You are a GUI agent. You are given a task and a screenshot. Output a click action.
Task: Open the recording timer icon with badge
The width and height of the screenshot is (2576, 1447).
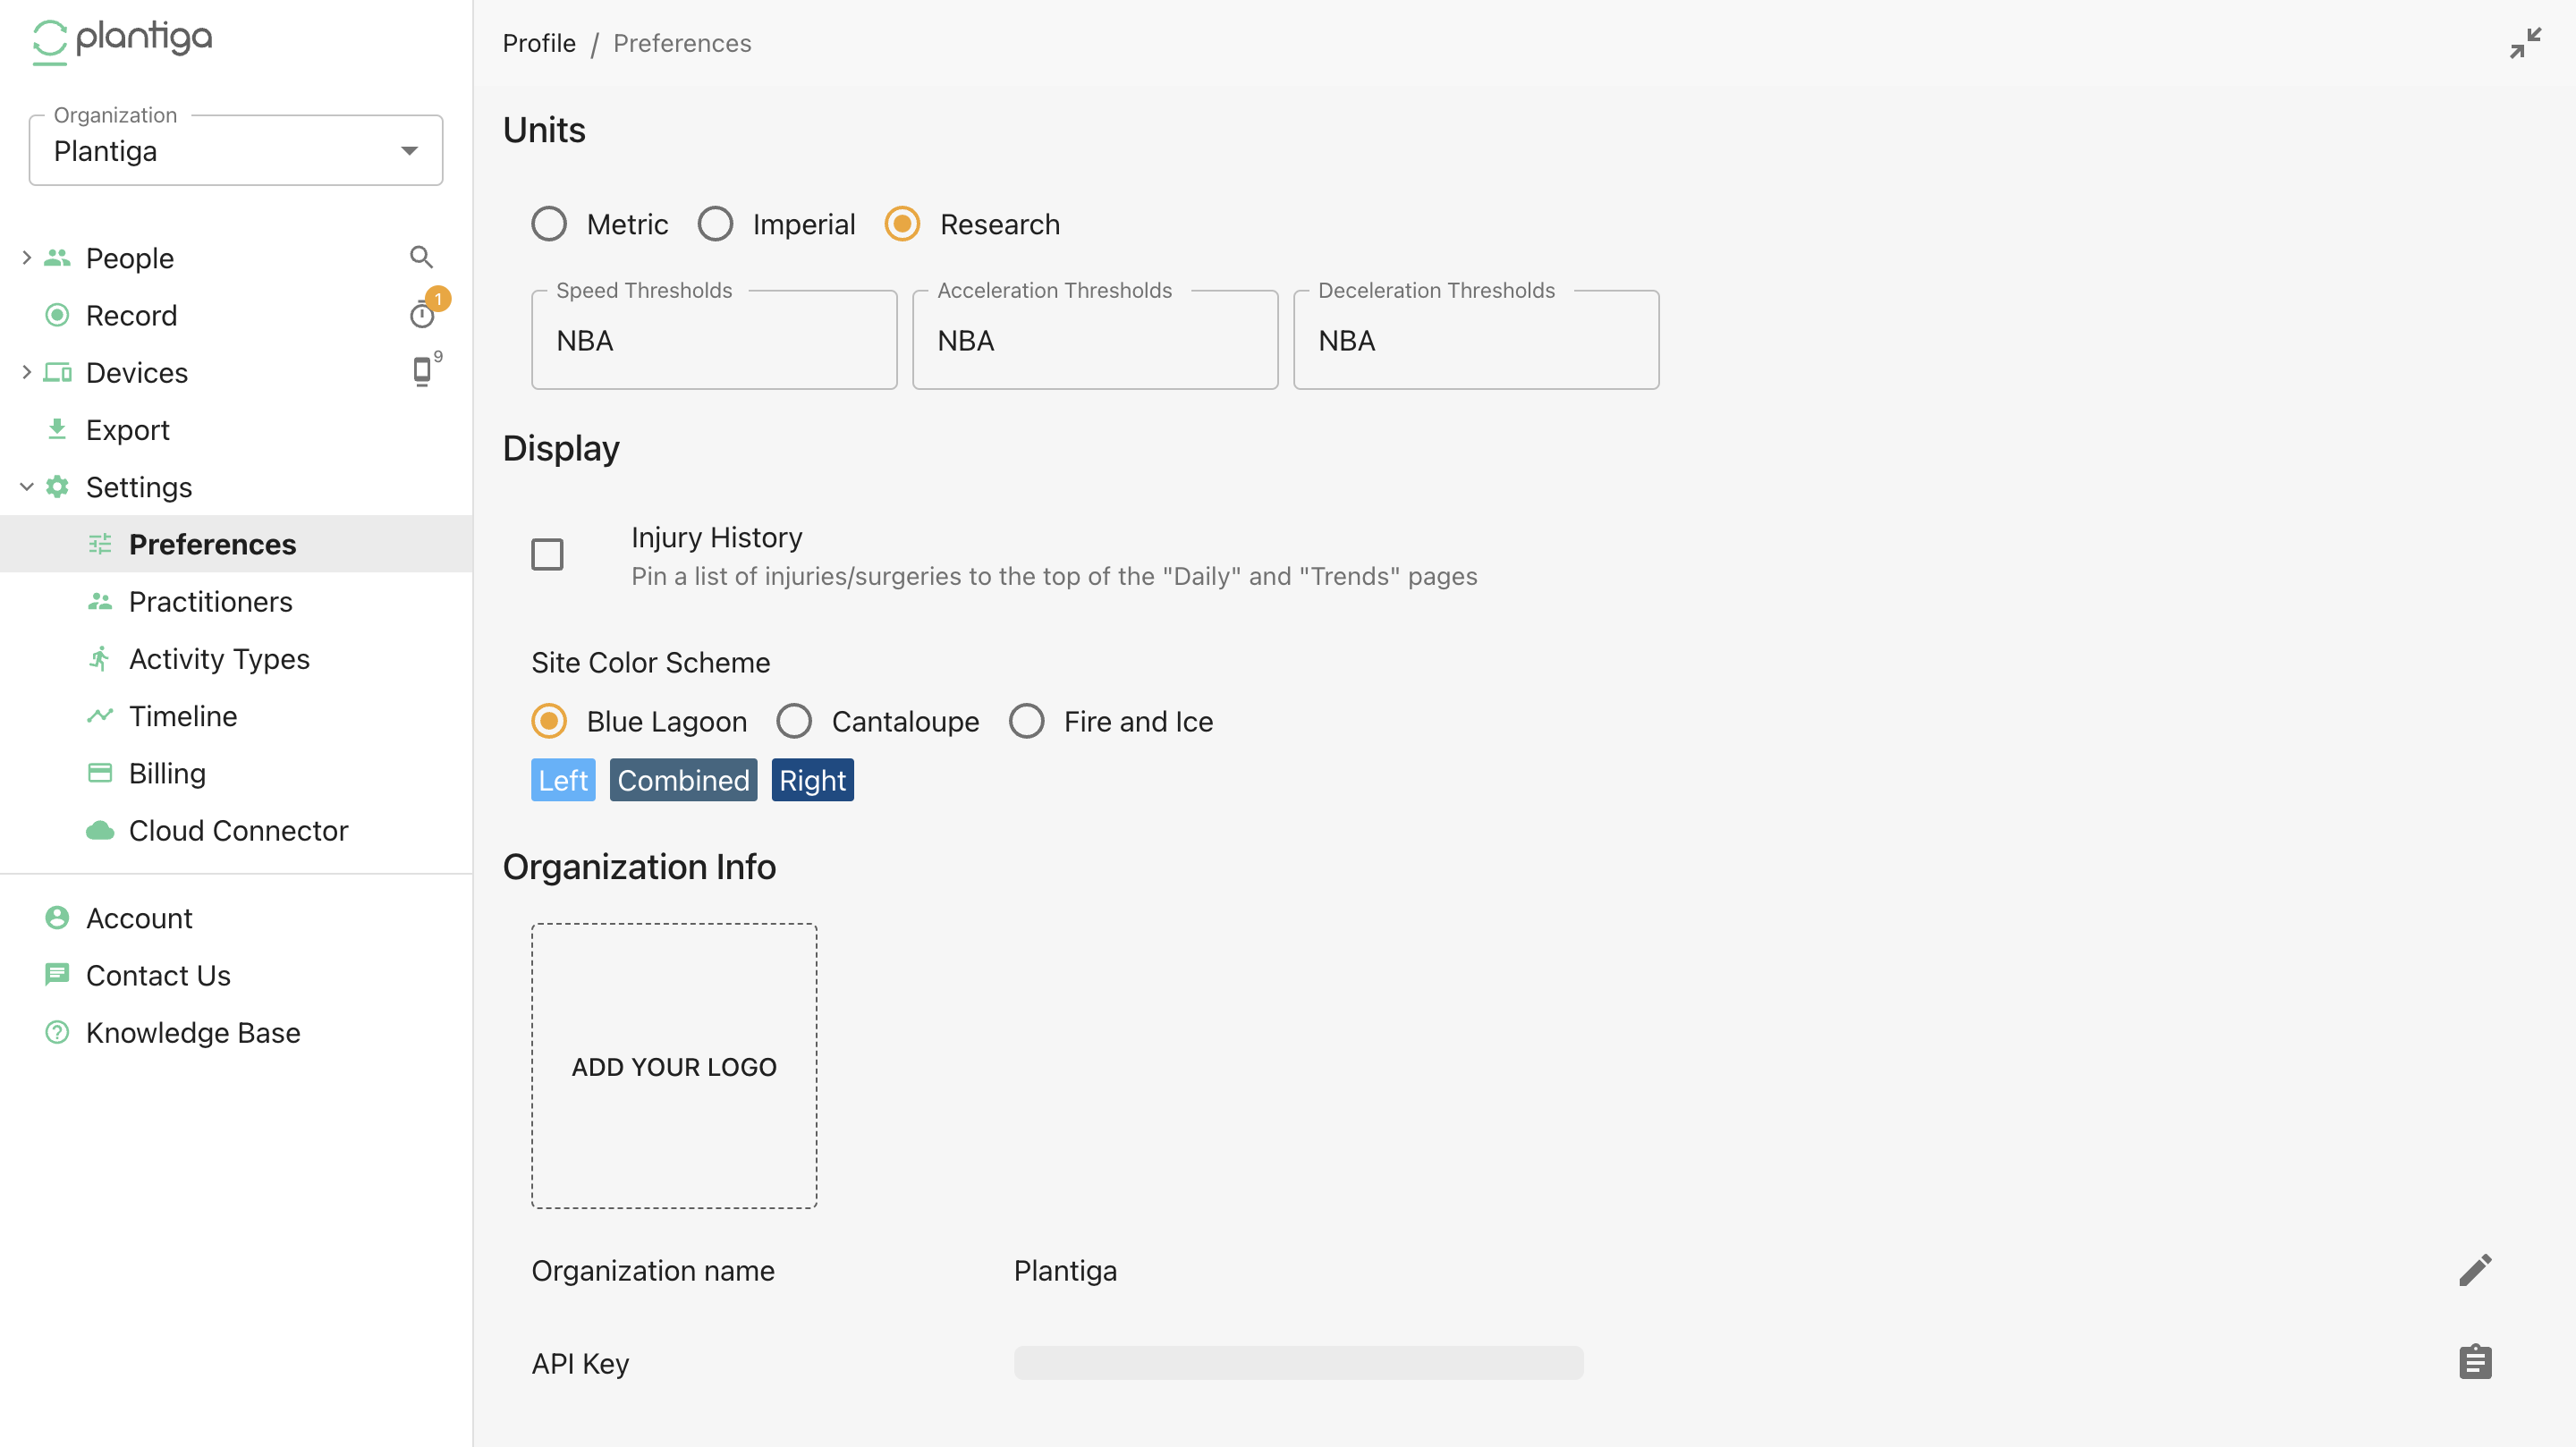pos(423,315)
